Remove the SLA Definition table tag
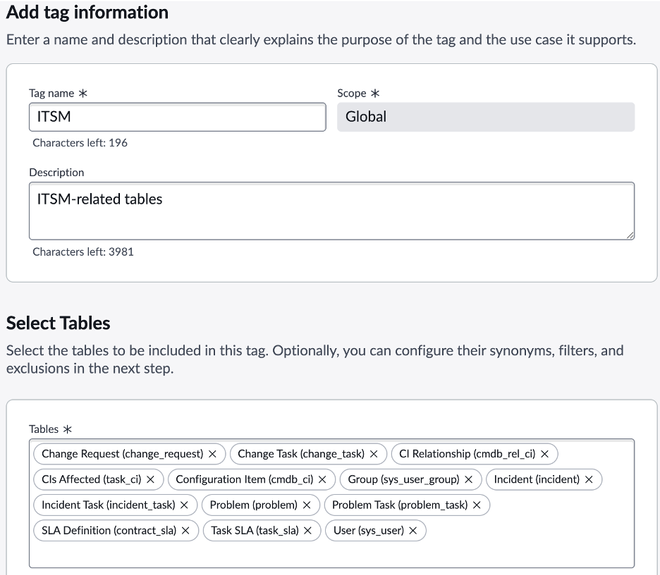 (184, 531)
